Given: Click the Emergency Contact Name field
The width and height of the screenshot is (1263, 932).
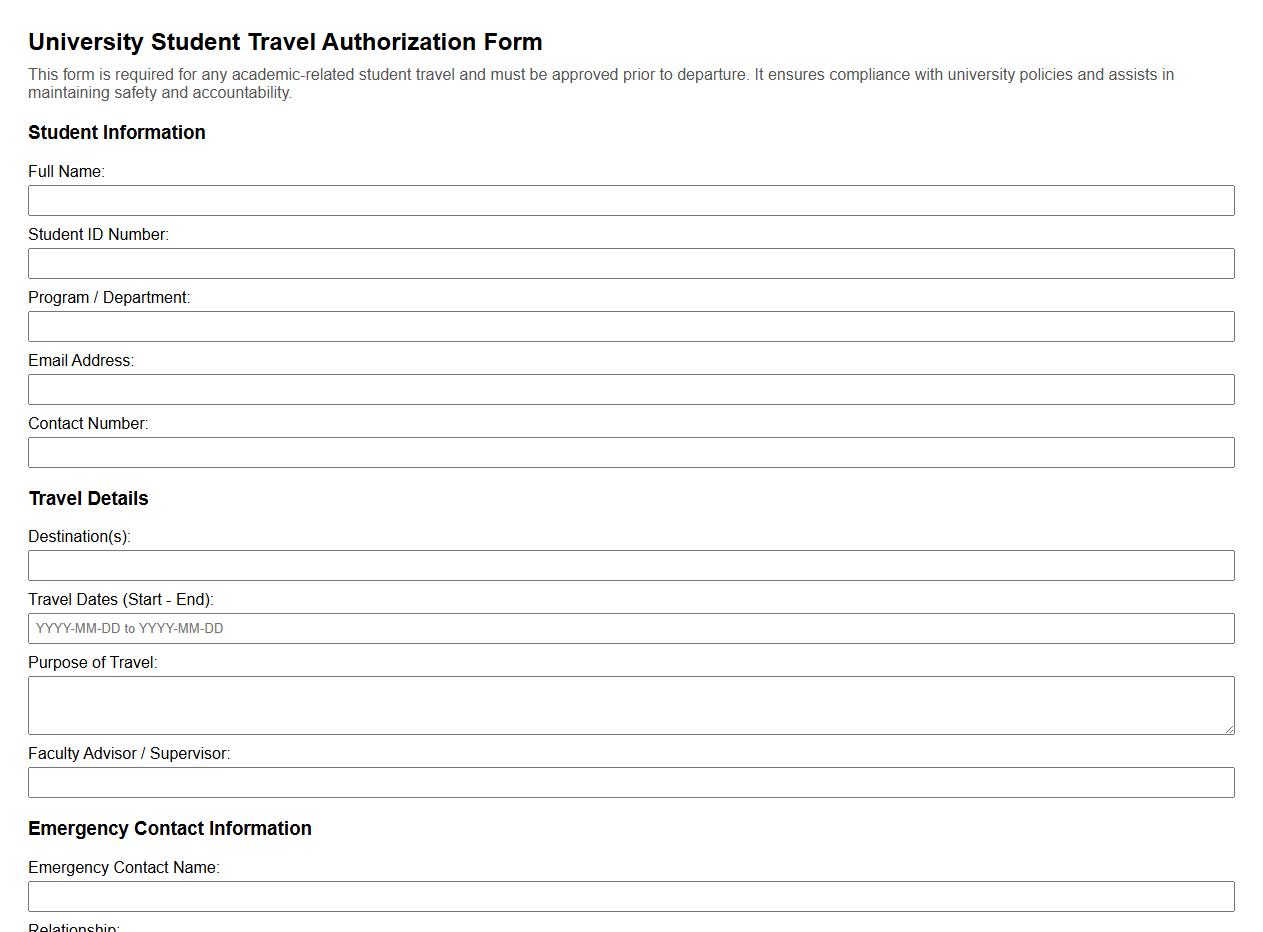Looking at the screenshot, I should click(x=630, y=896).
